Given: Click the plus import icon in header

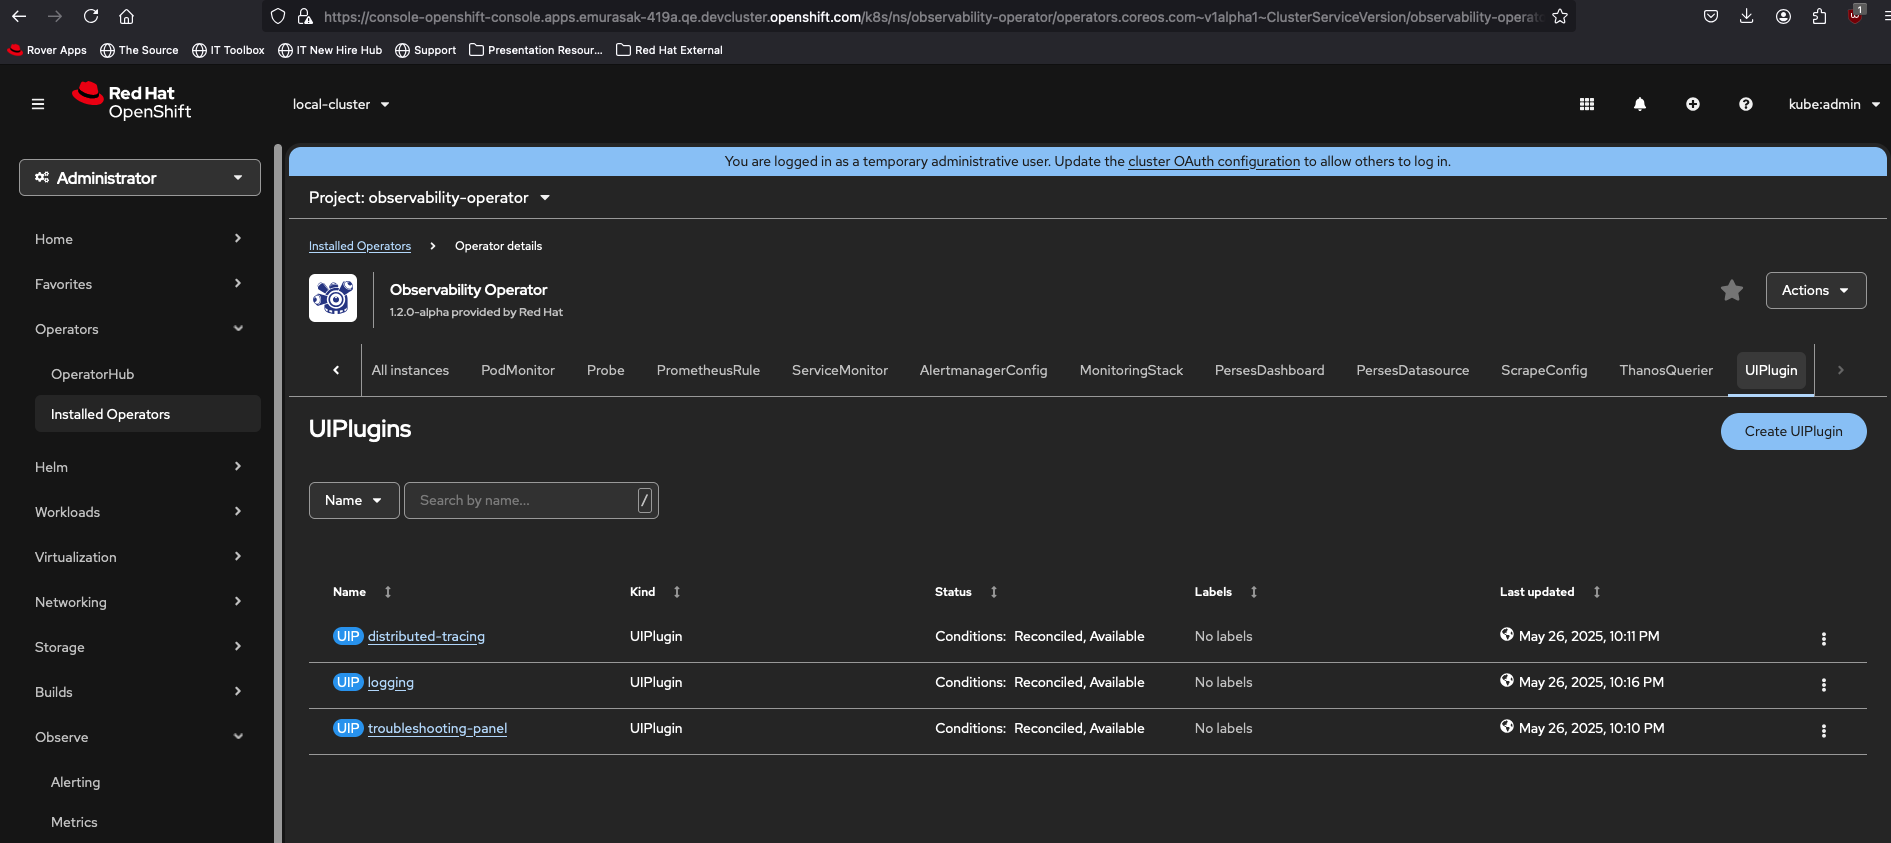Looking at the screenshot, I should point(1692,104).
